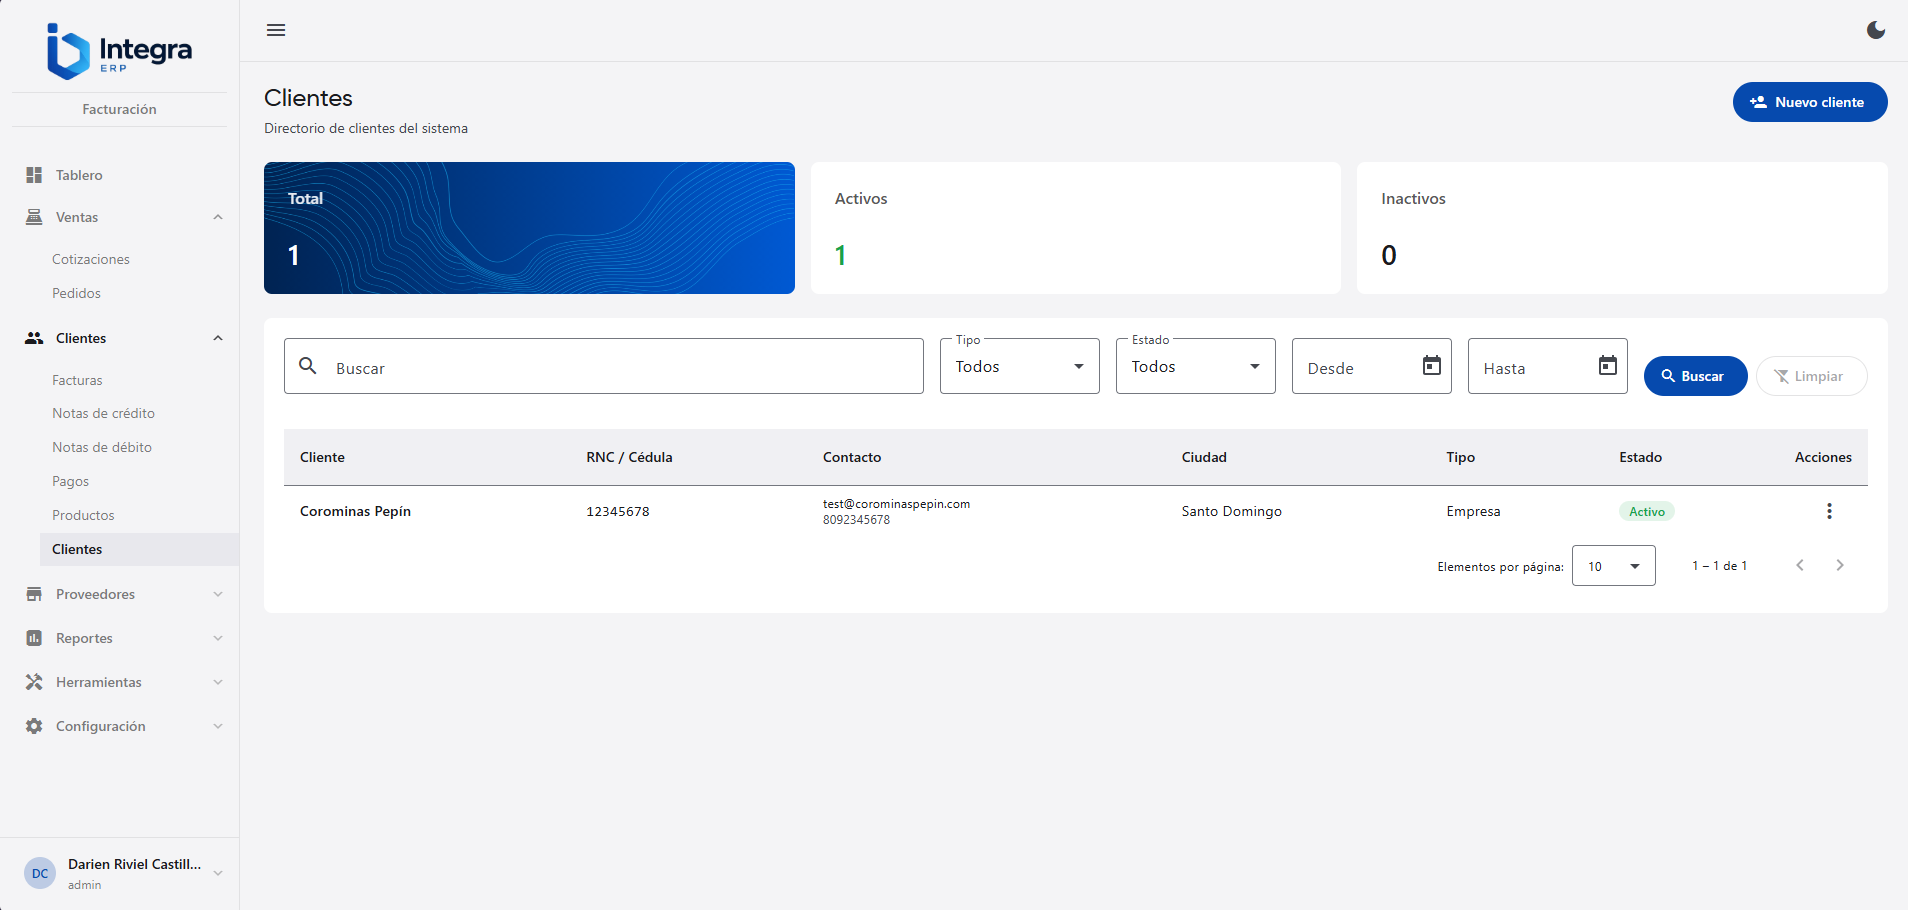Image resolution: width=1908 pixels, height=910 pixels.
Task: Click the Reportes chart icon
Action: click(x=34, y=638)
